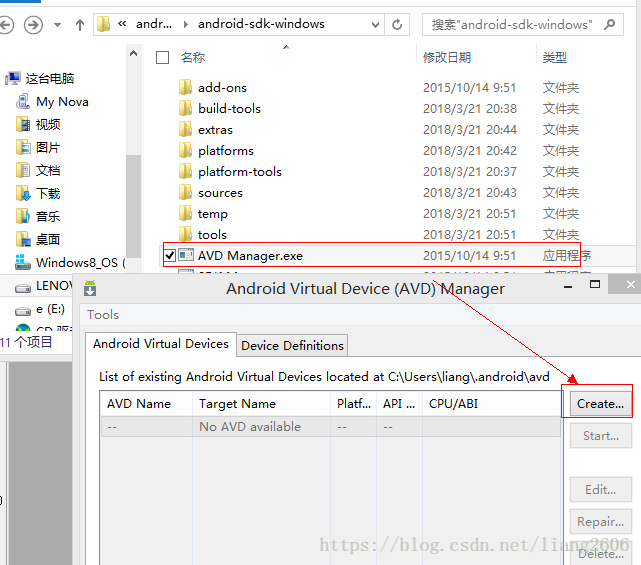
Task: Go back in File Explorer
Action: click(6, 25)
